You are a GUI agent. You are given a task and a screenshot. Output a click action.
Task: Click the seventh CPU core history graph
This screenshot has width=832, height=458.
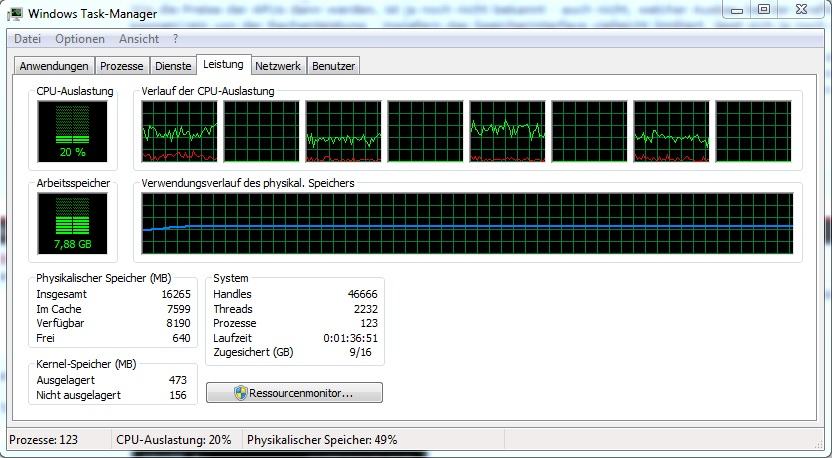671,131
